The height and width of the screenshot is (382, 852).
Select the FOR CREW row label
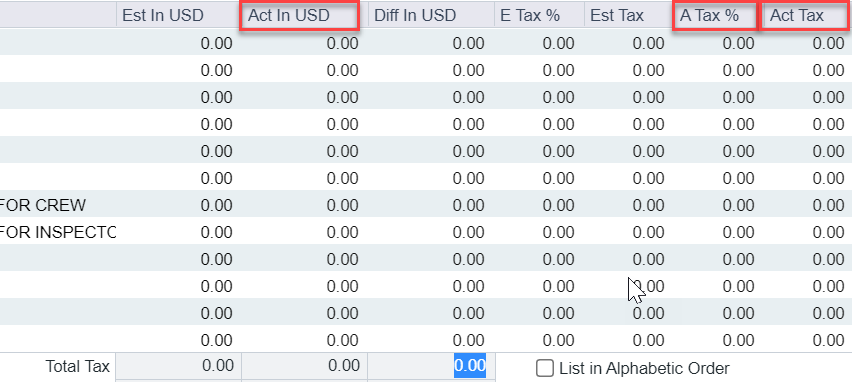click(43, 205)
